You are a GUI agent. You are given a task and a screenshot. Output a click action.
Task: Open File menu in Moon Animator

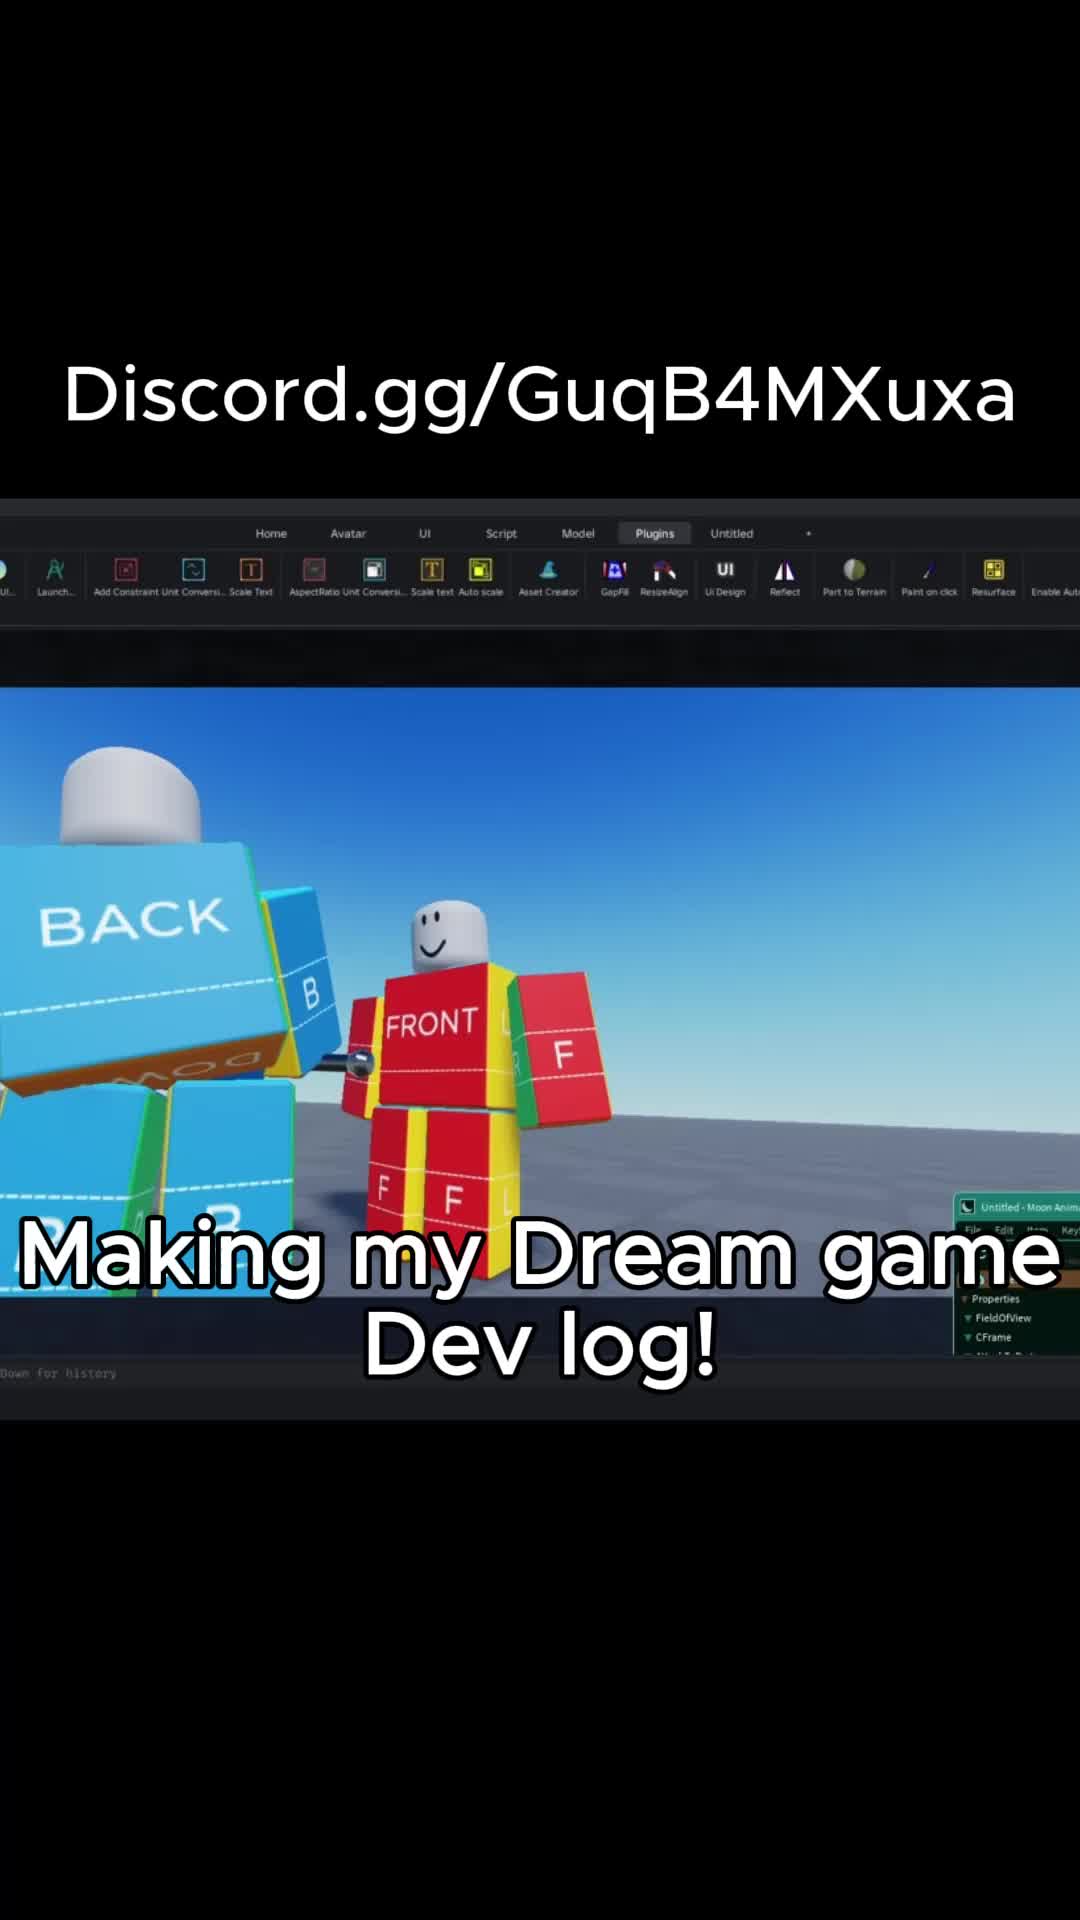pos(973,1230)
